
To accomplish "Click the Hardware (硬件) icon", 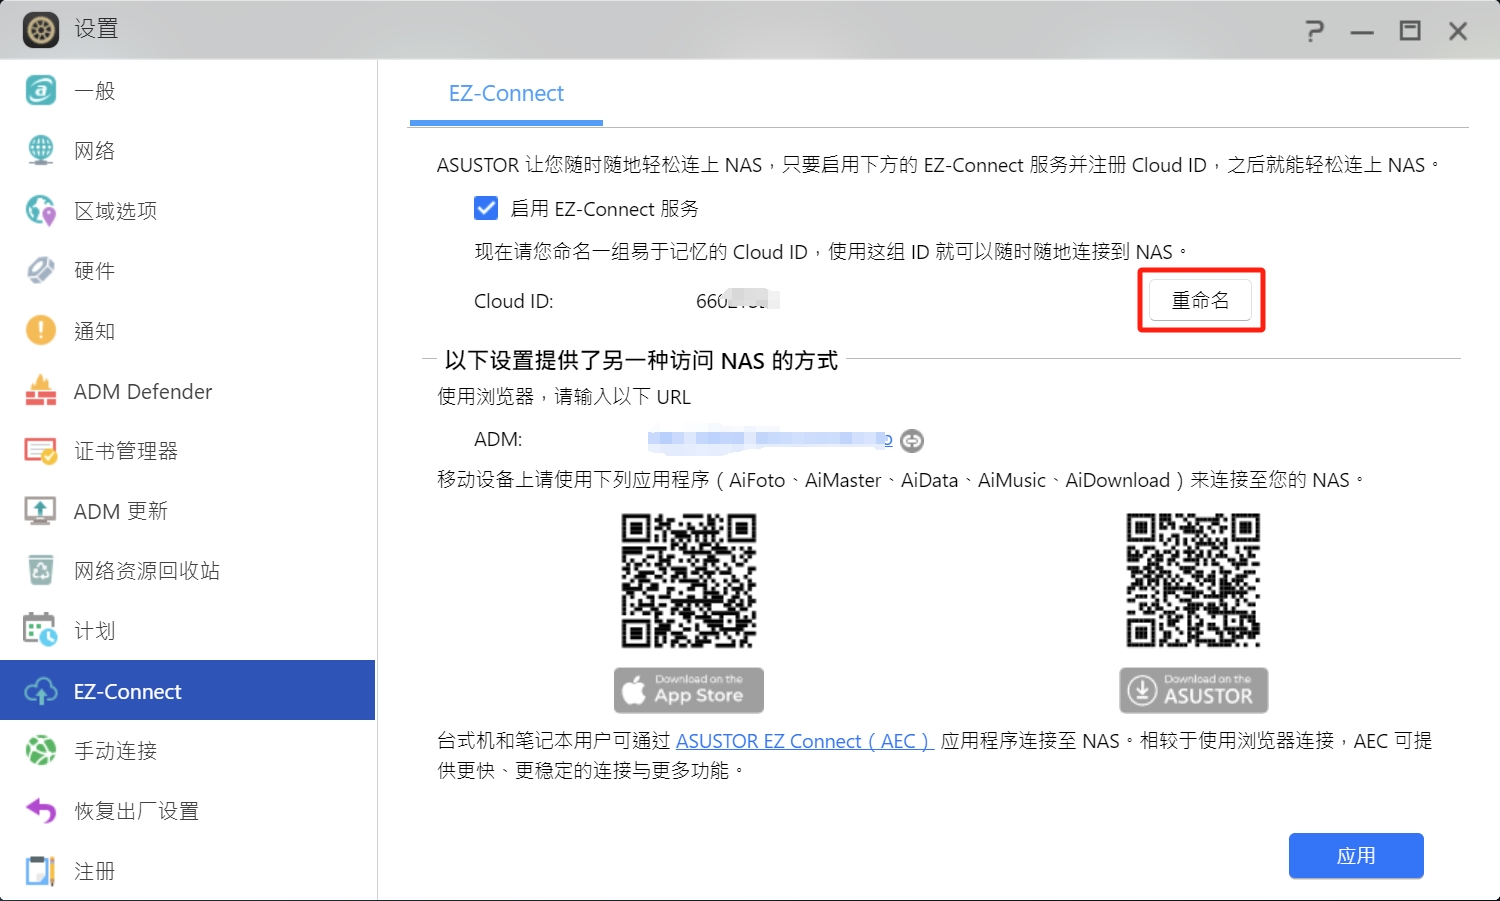I will (x=41, y=271).
